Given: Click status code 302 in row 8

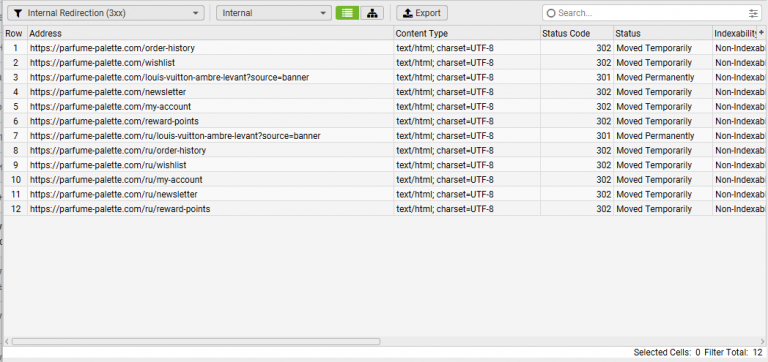Looking at the screenshot, I should click(x=603, y=150).
